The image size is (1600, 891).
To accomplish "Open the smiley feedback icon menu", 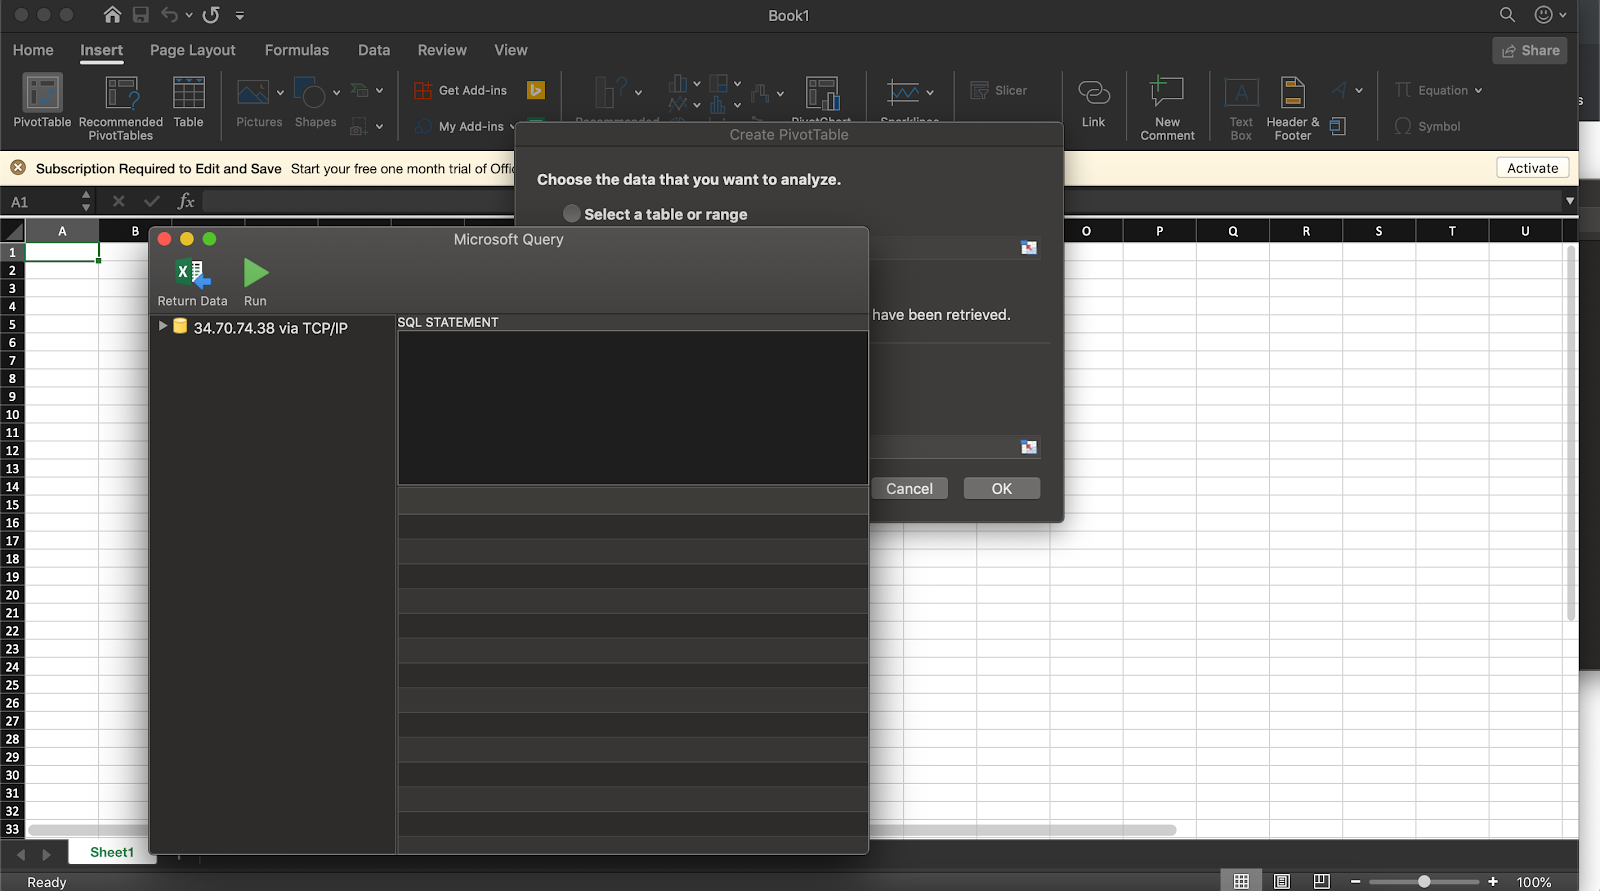I will pyautogui.click(x=1550, y=15).
